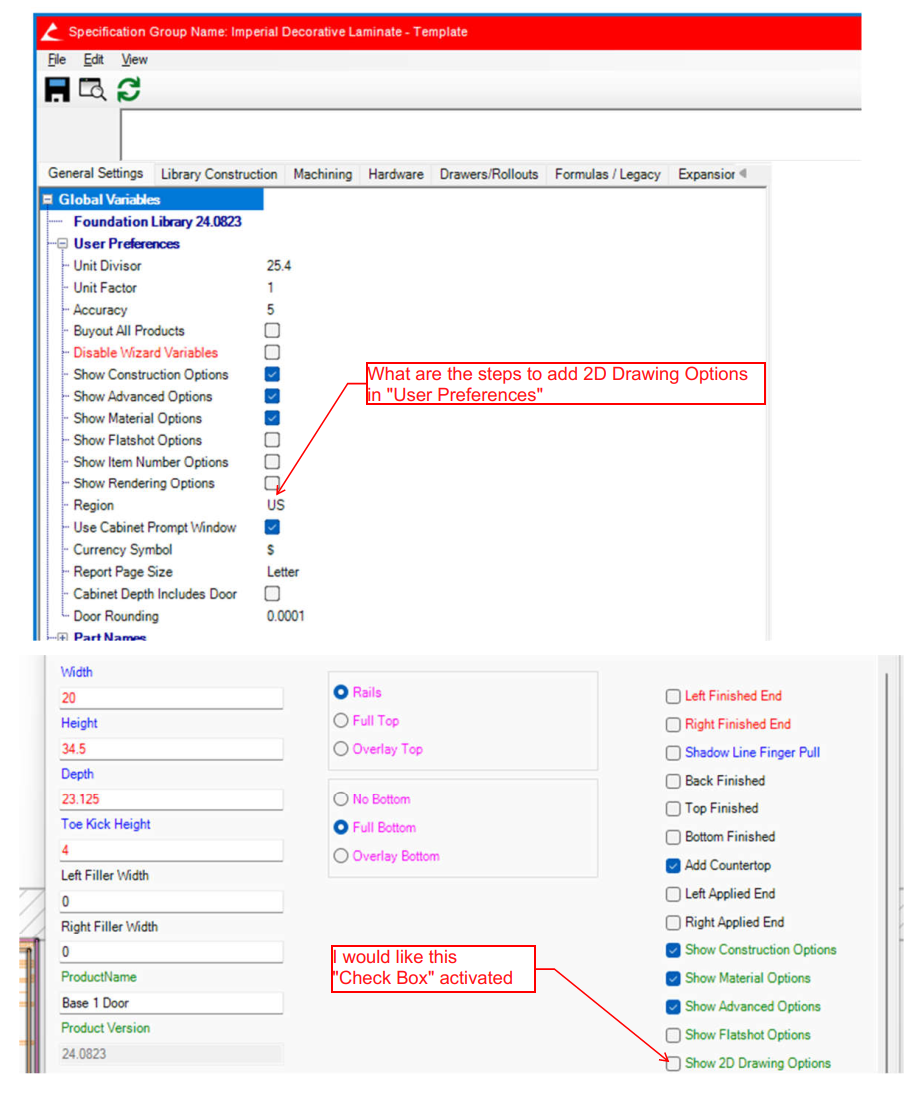Click the Door Rounding value 0.0001
920x1118 pixels.
coord(285,616)
